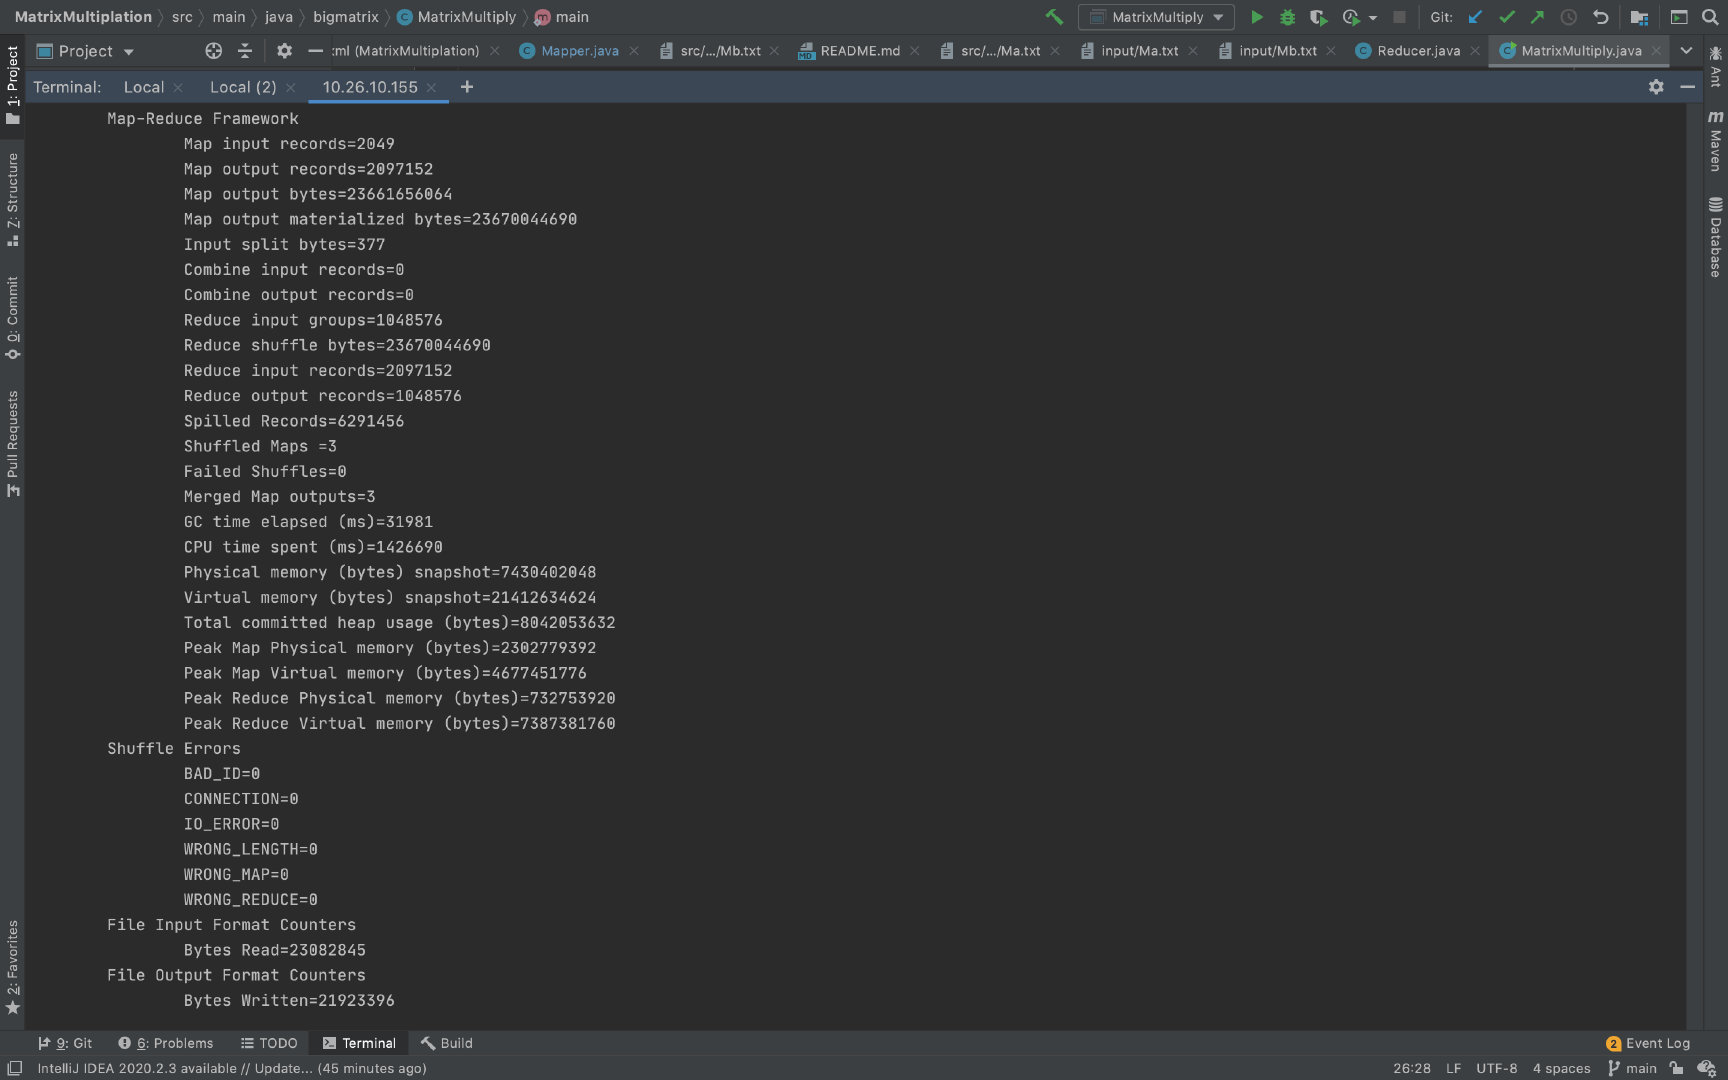This screenshot has width=1728, height=1080.
Task: Open Terminal settings gear icon
Action: pos(1656,87)
